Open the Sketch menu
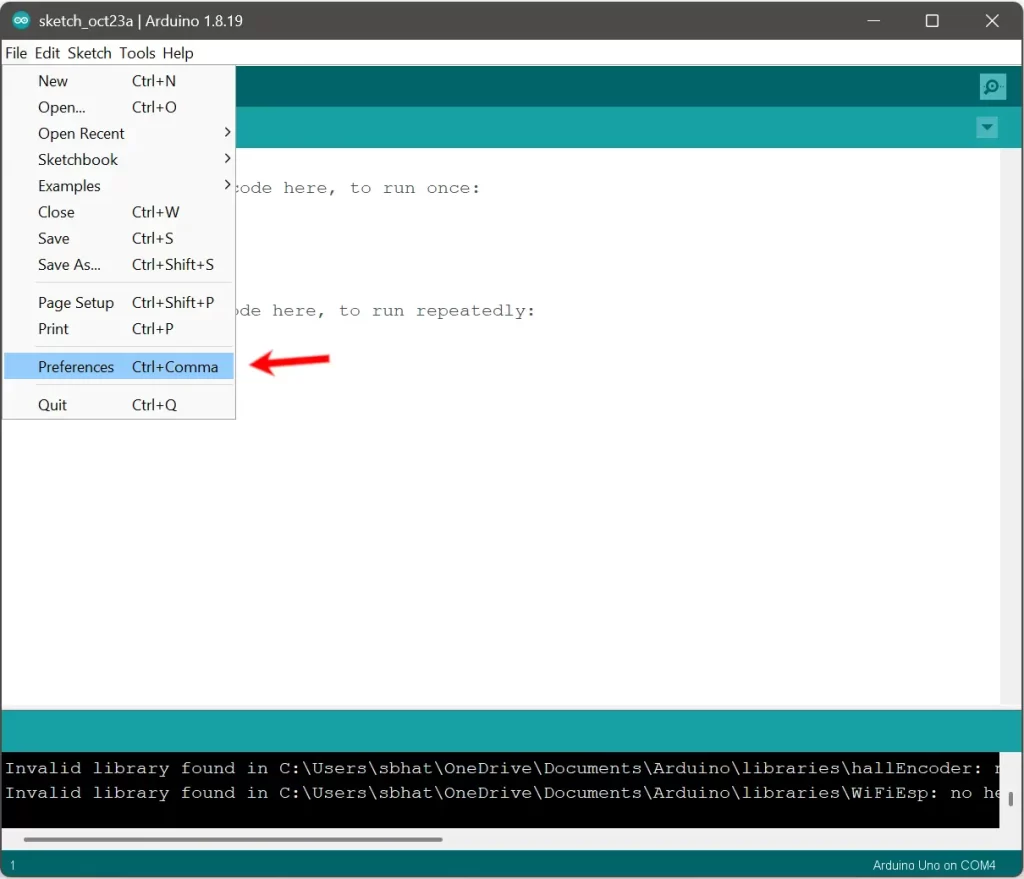Viewport: 1024px width, 879px height. 89,53
